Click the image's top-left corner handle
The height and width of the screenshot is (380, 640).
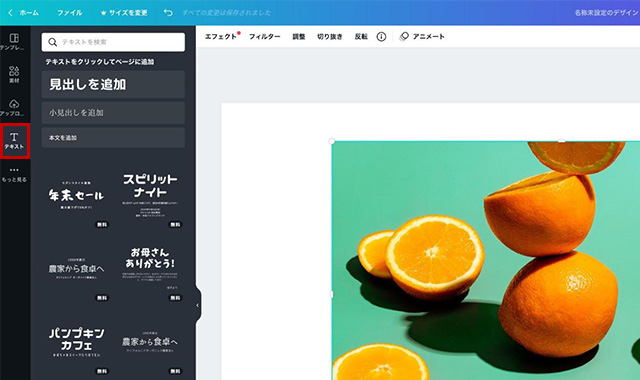coord(332,141)
